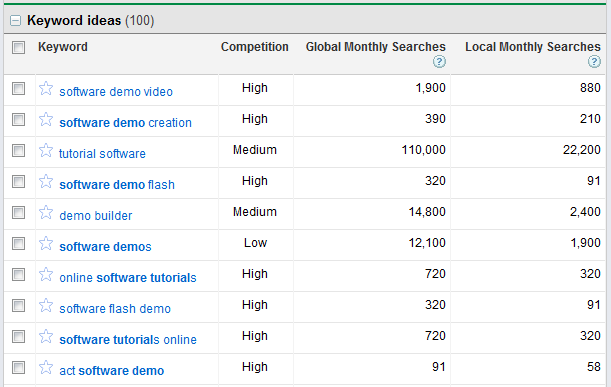
Task: Click the 2,400 local searches value
Action: pyautogui.click(x=585, y=212)
